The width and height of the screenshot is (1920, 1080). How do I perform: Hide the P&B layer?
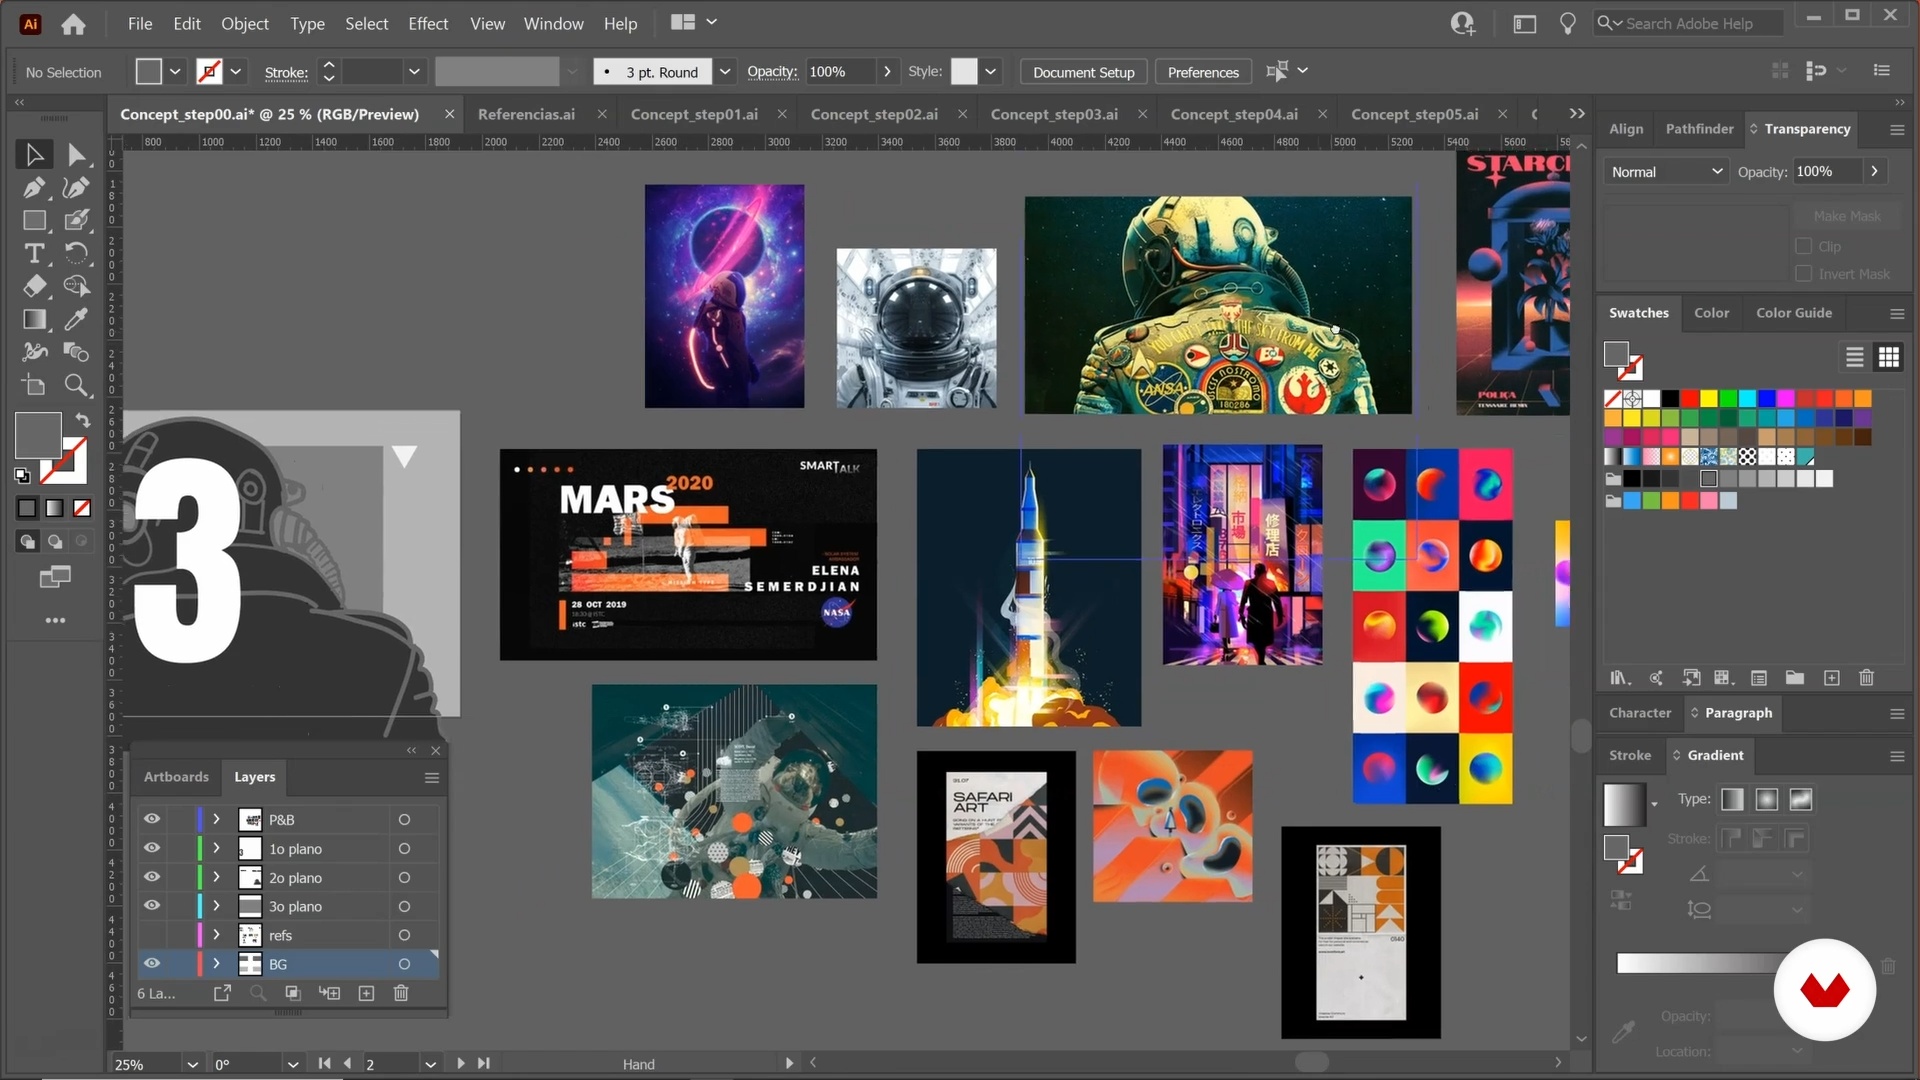tap(152, 819)
